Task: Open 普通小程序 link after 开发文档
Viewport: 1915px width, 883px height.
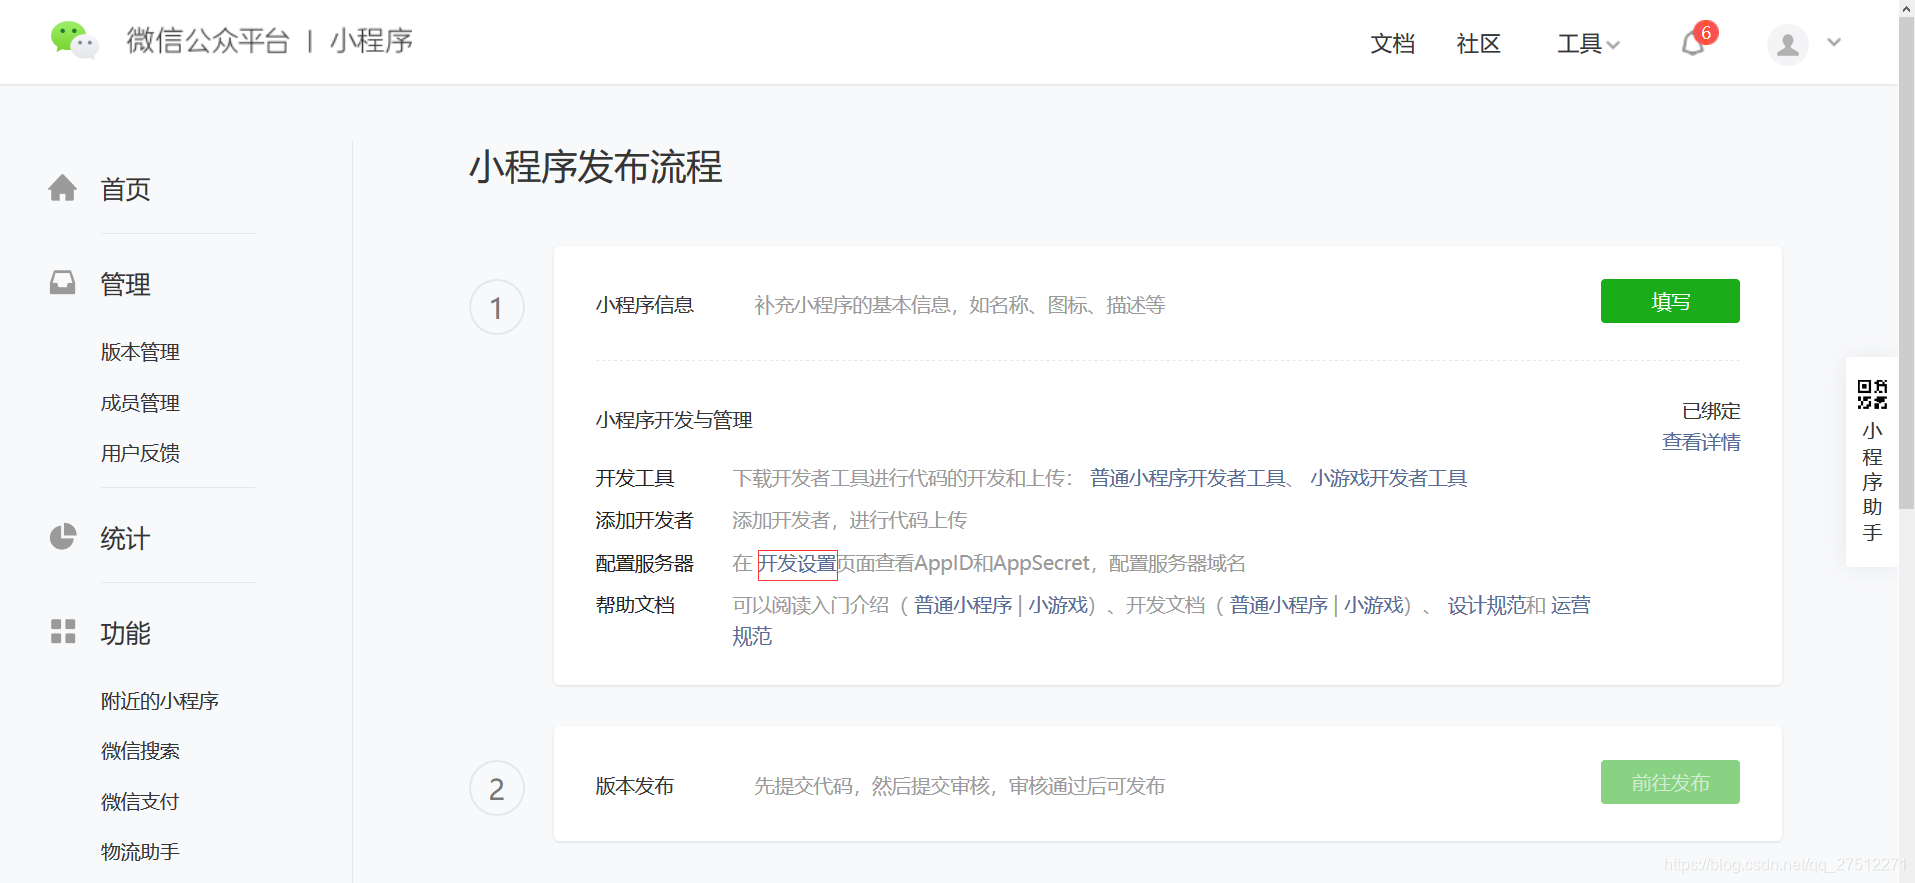Action: point(1279,605)
